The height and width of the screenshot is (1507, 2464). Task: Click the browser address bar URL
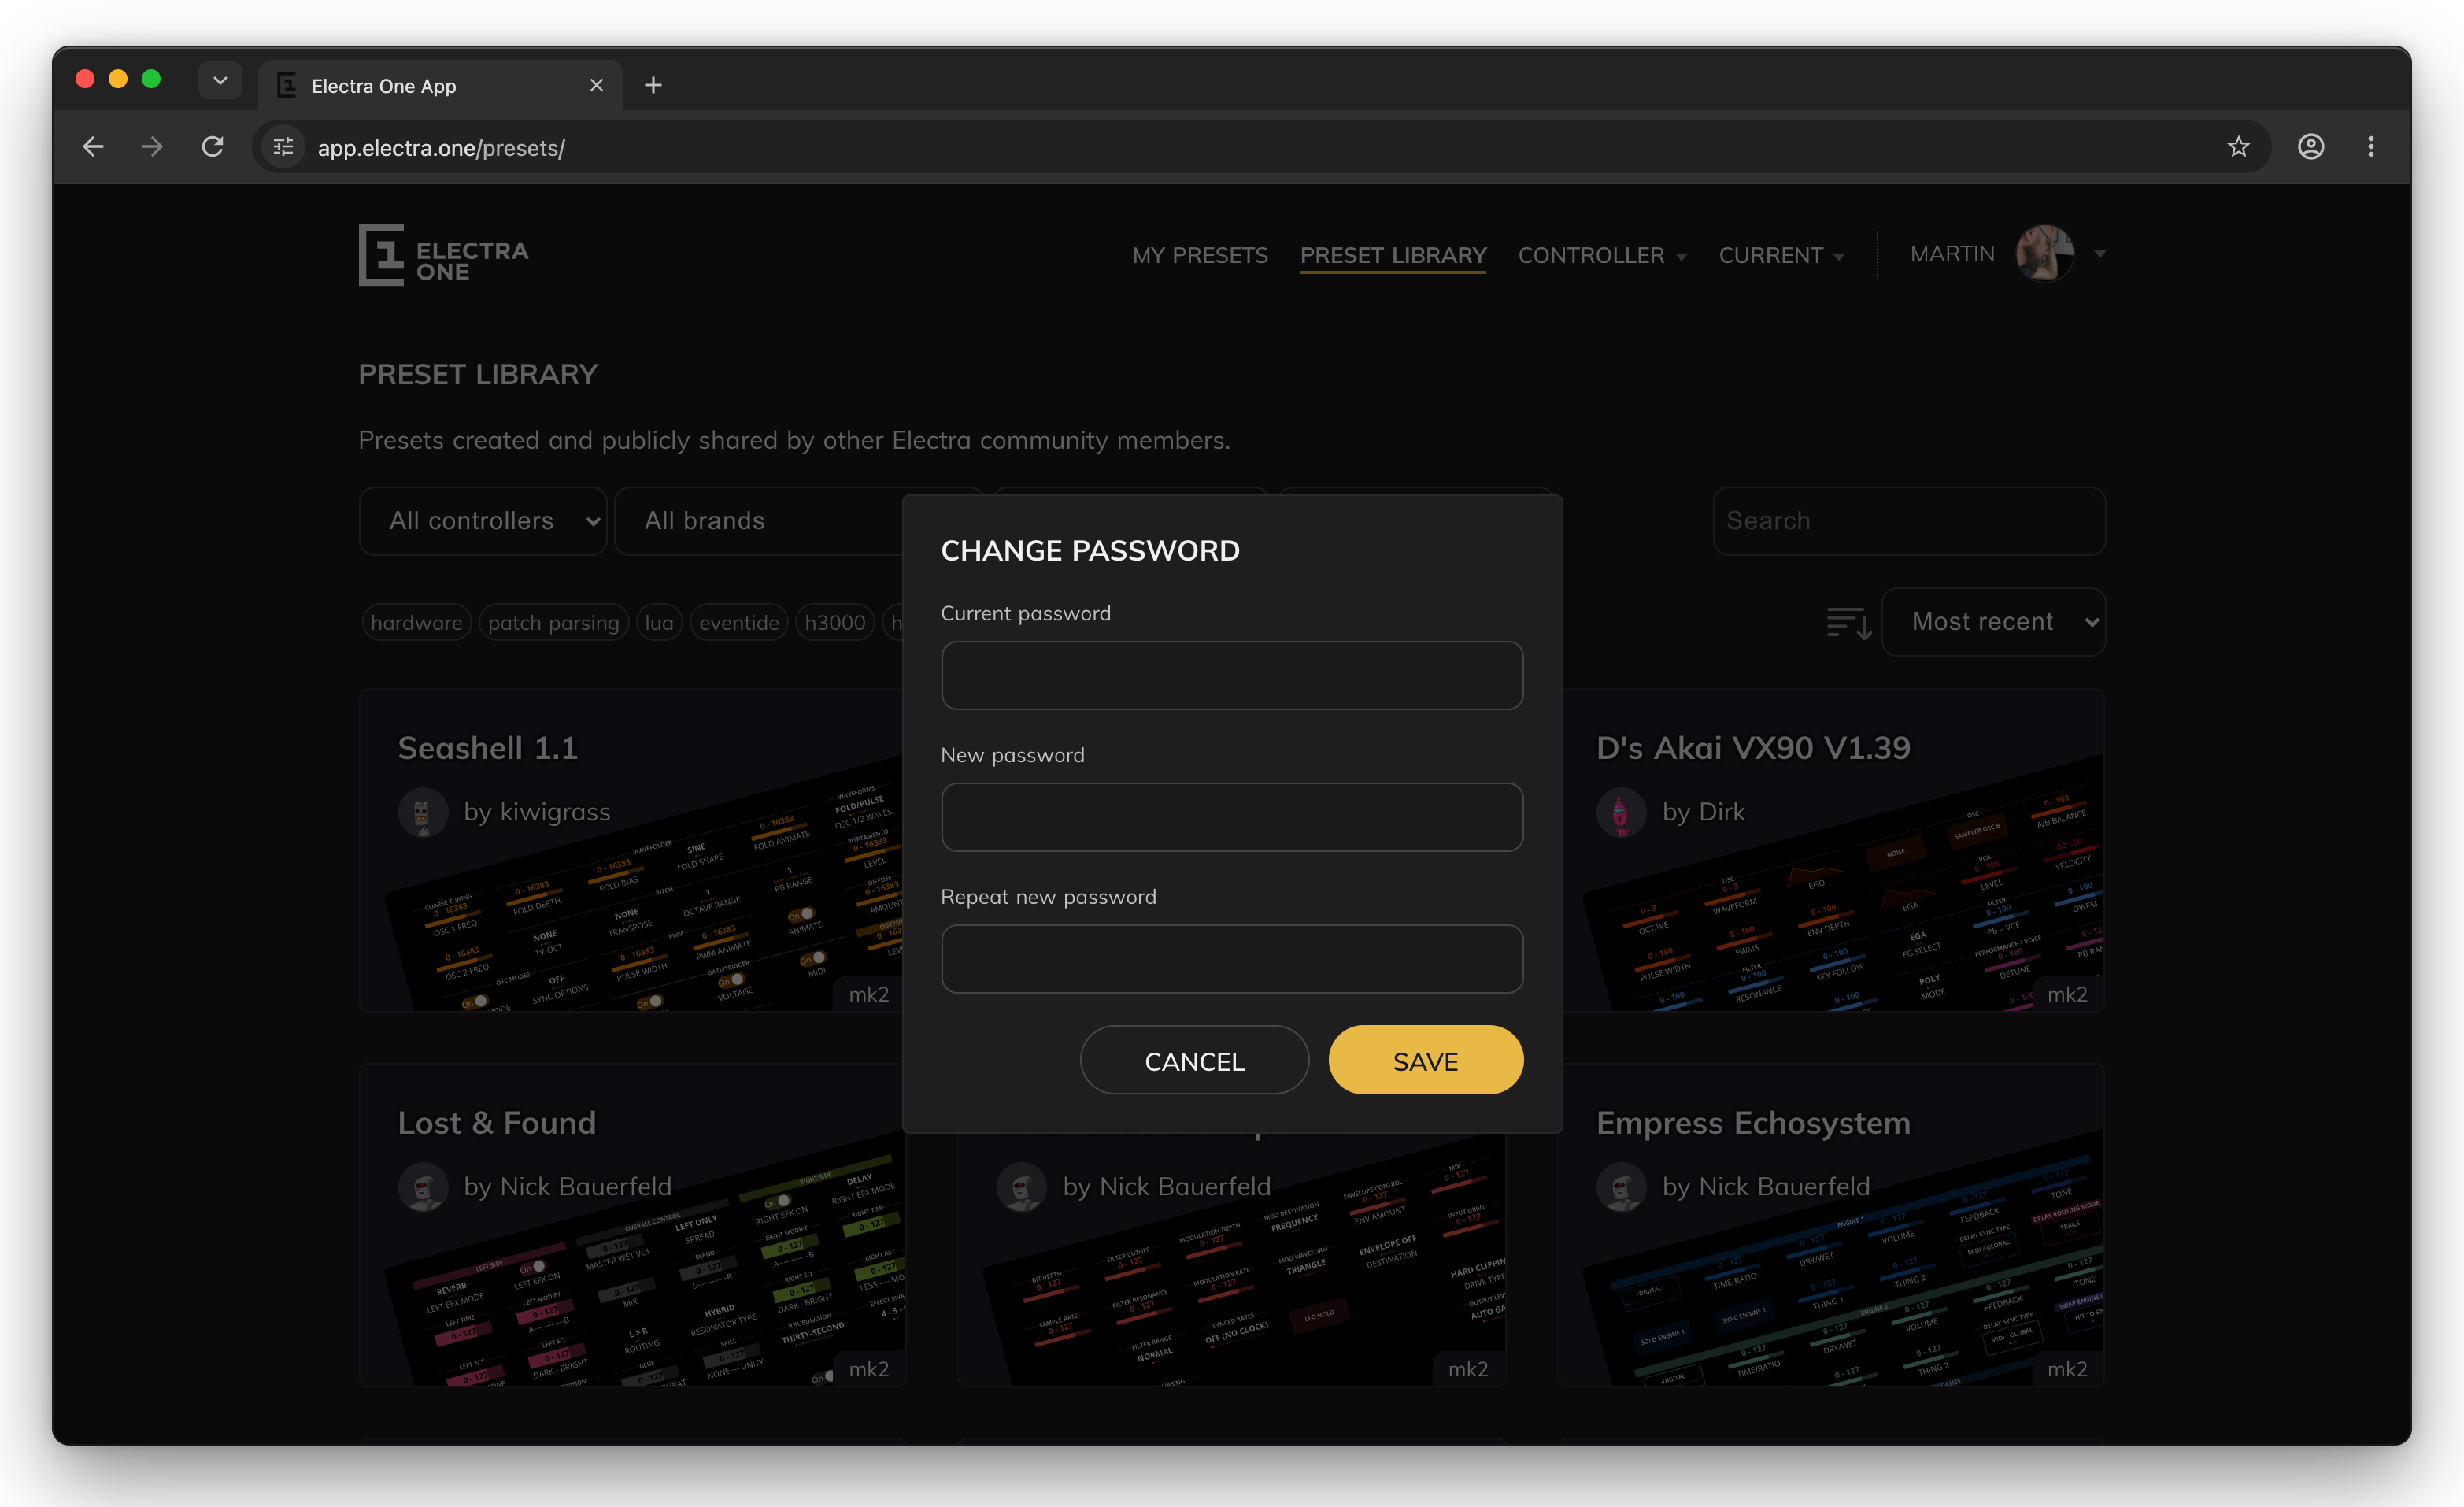441,148
